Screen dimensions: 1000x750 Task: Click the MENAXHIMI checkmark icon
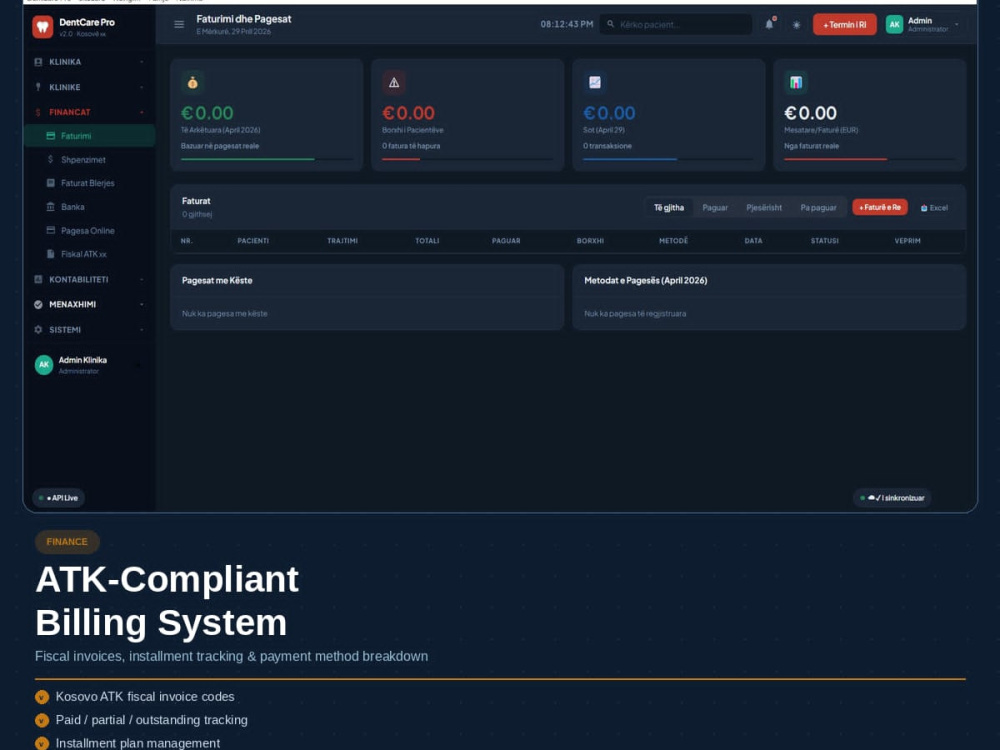tap(38, 304)
